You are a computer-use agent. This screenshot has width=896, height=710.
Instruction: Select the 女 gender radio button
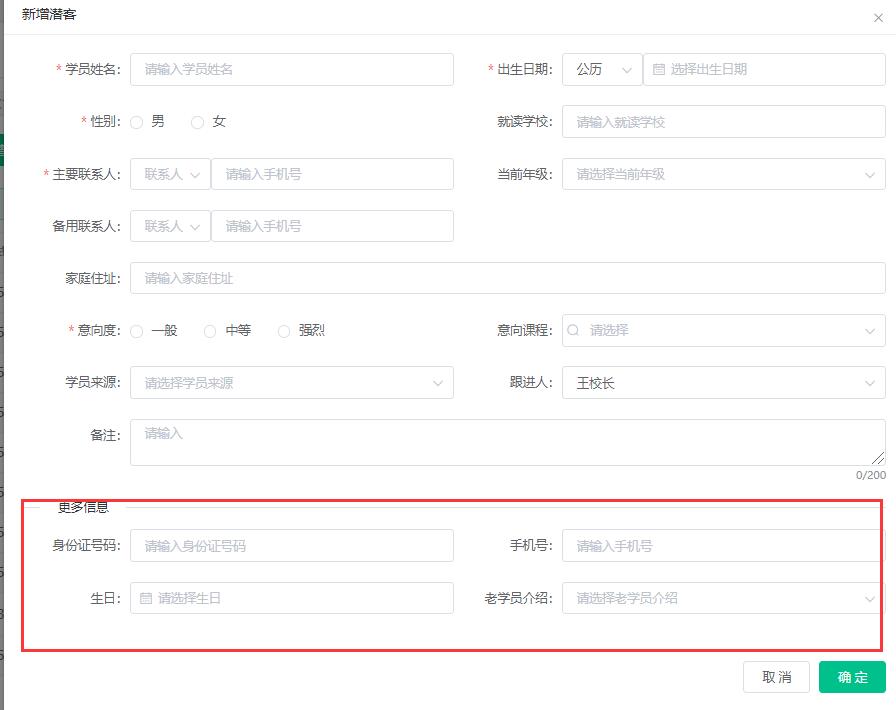coord(197,122)
